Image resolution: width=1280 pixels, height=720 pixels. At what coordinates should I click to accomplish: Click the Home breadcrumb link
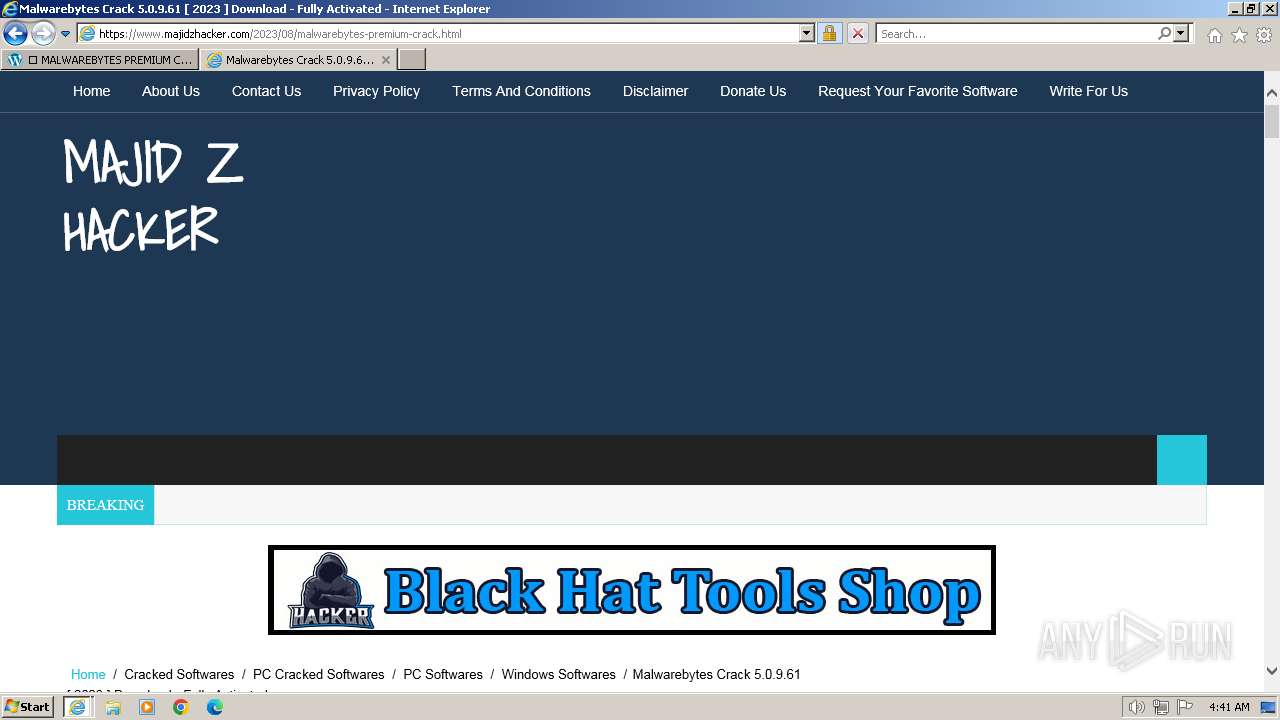pos(88,674)
